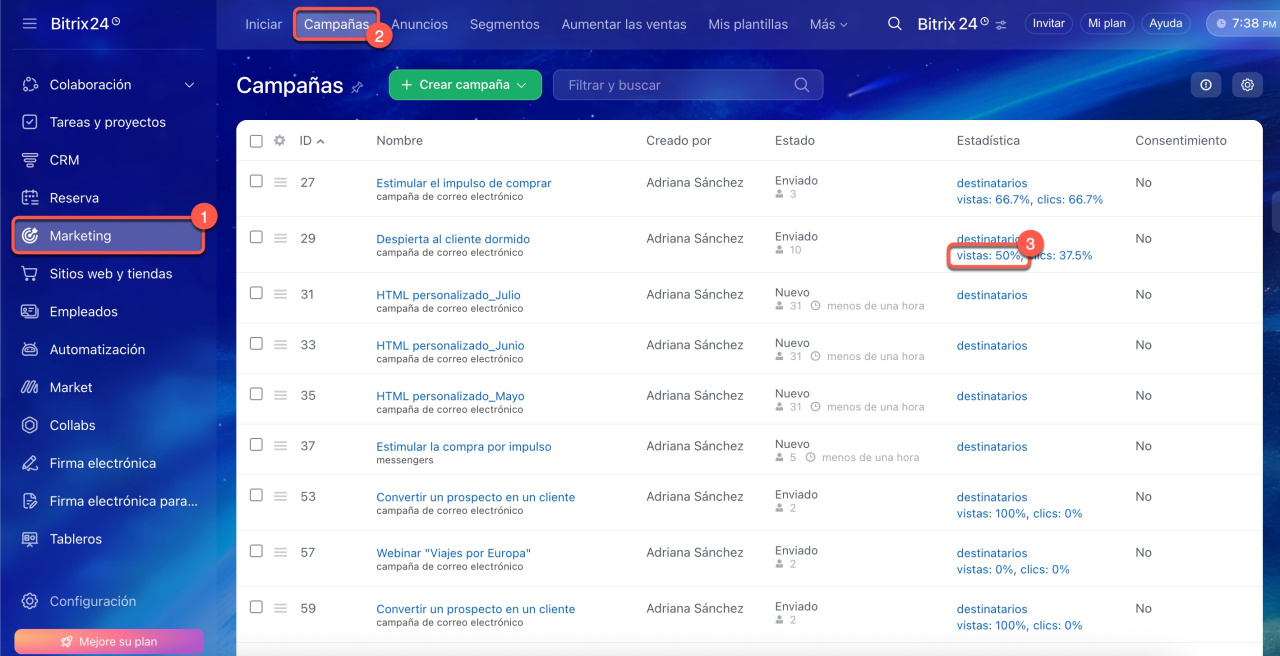Image resolution: width=1280 pixels, height=656 pixels.
Task: Go to the Mis plantillas tab
Action: point(747,24)
